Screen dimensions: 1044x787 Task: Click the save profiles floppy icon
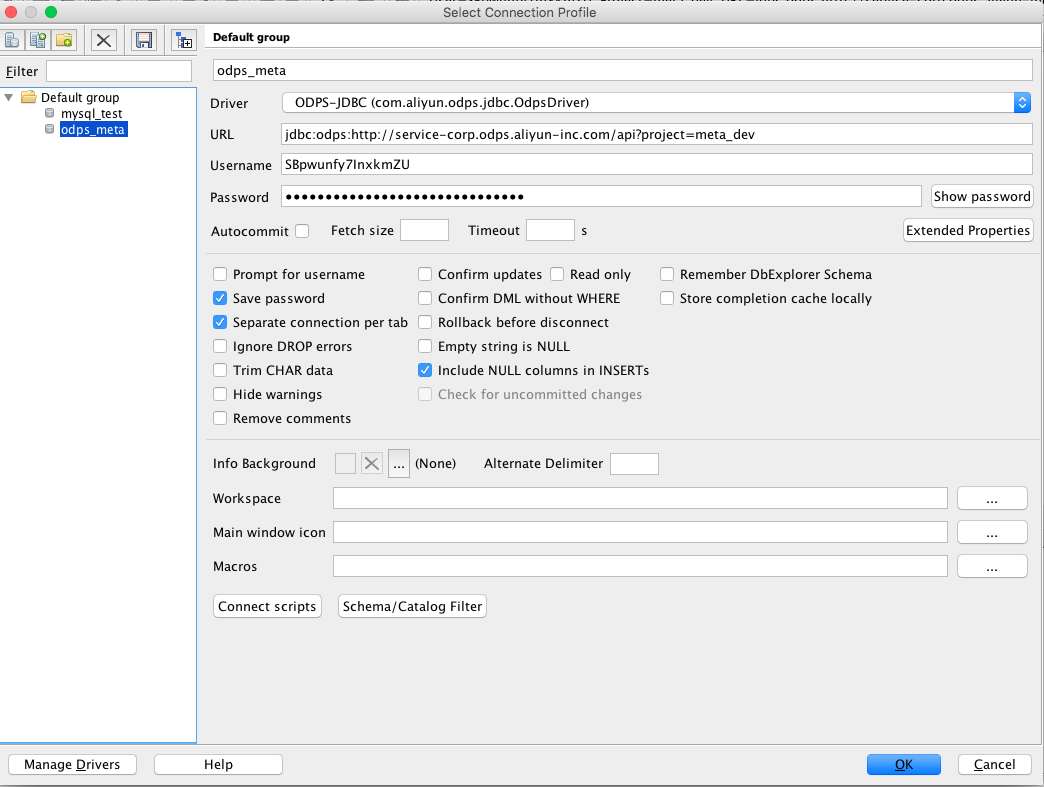point(144,40)
